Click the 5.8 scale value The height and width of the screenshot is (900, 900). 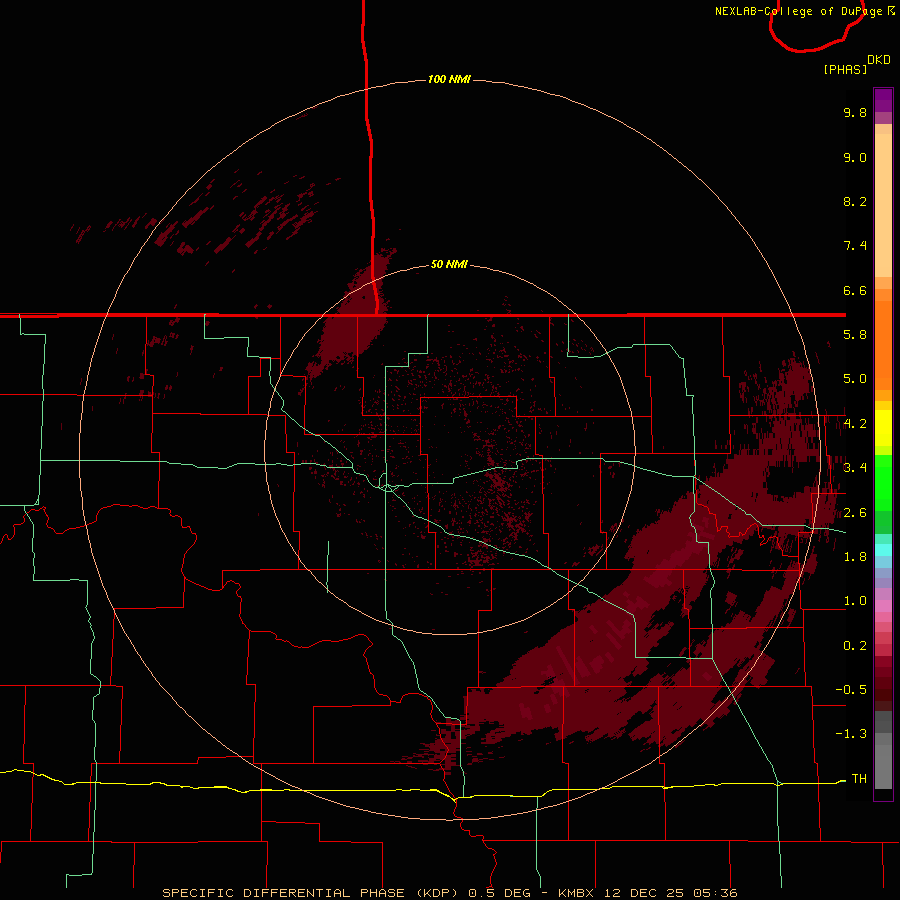[x=855, y=335]
